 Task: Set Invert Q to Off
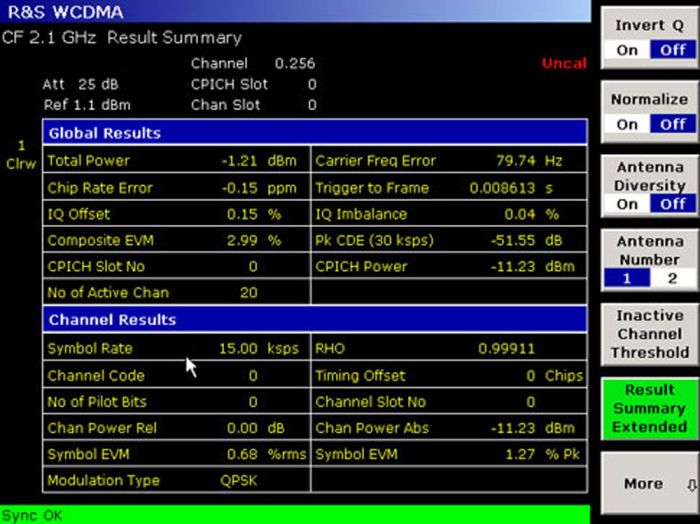672,50
